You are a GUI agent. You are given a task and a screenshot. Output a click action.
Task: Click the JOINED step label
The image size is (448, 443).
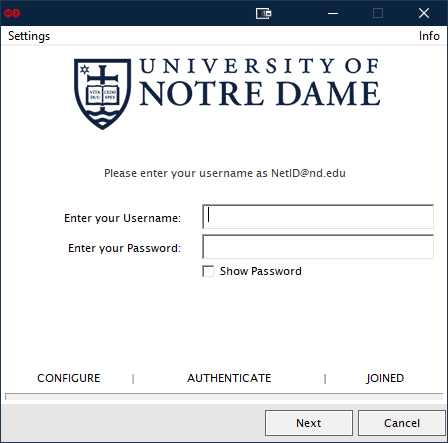click(385, 378)
